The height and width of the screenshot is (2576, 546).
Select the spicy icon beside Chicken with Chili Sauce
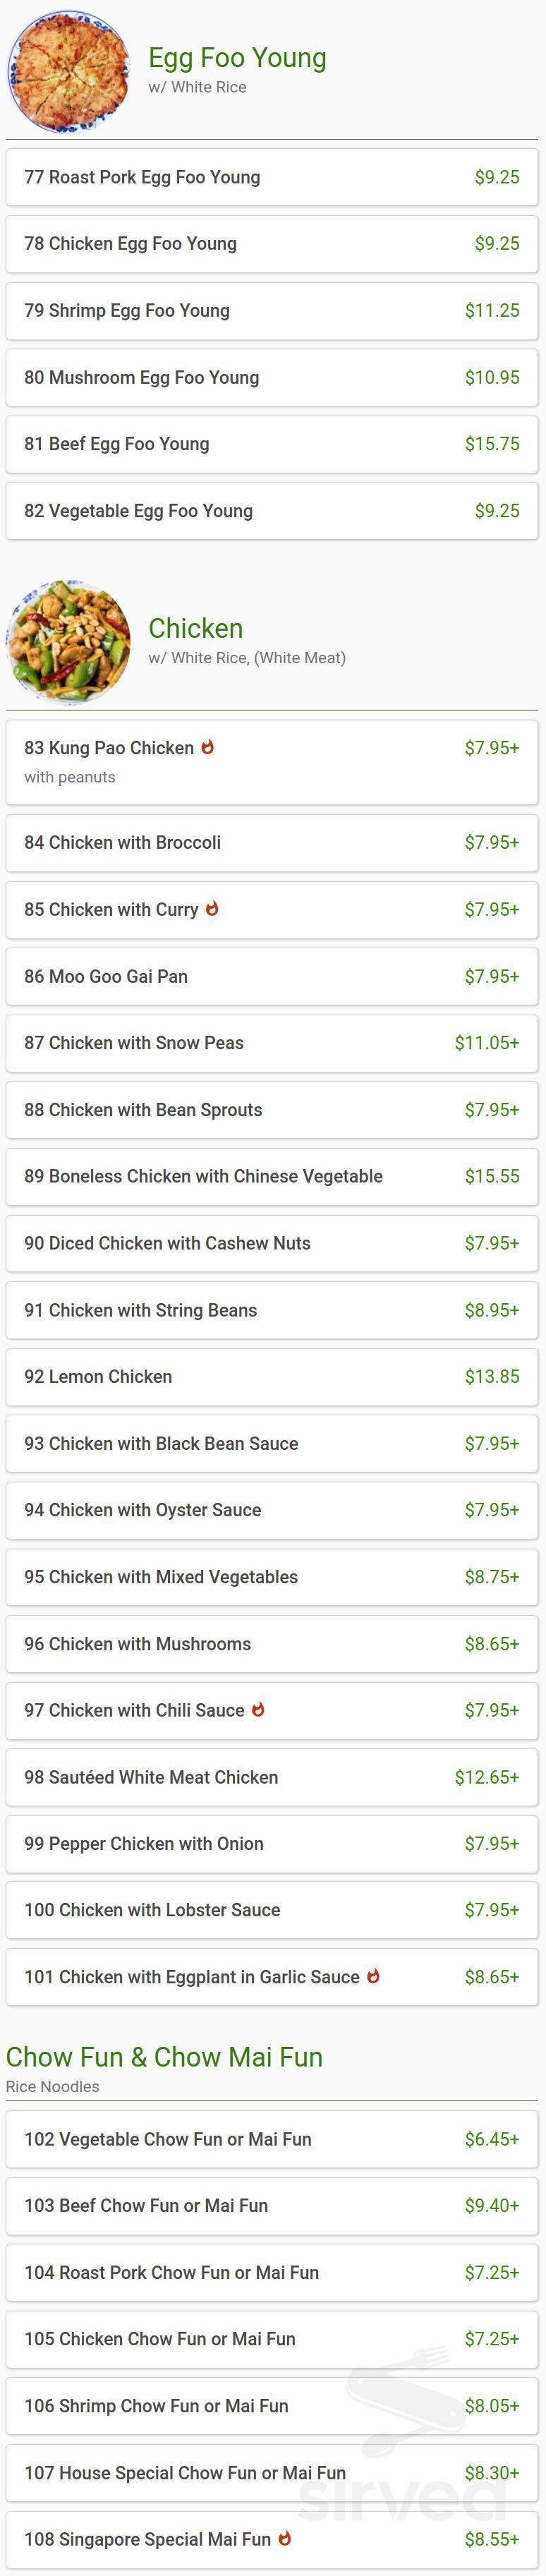coord(258,1710)
